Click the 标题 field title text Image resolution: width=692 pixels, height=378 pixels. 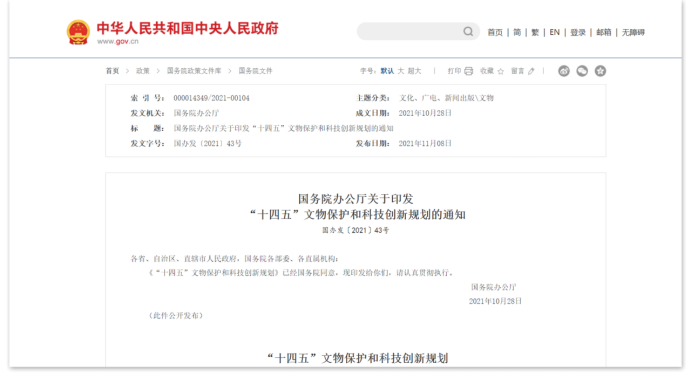tap(283, 128)
